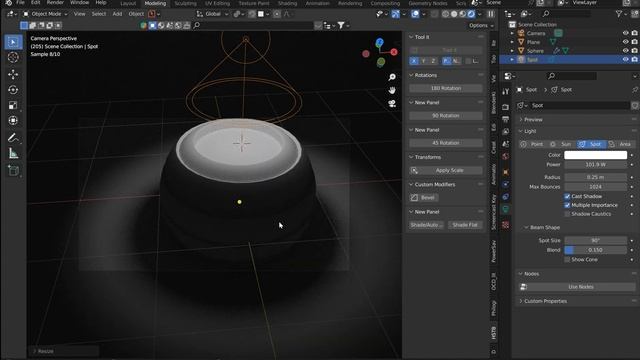
Task: Select the Scale tool
Action: [x=13, y=105]
